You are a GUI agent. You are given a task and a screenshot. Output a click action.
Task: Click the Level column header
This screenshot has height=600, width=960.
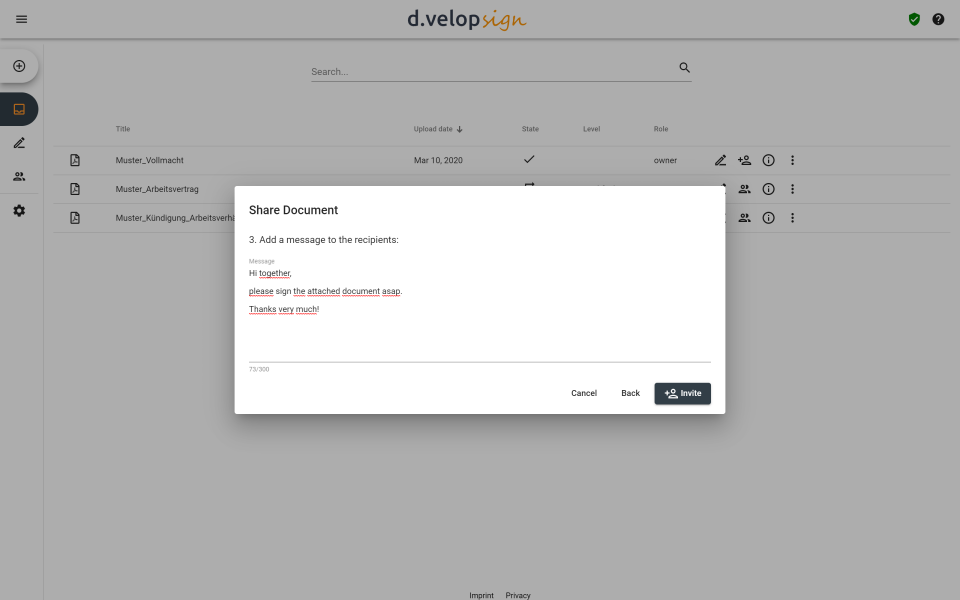pyautogui.click(x=591, y=129)
